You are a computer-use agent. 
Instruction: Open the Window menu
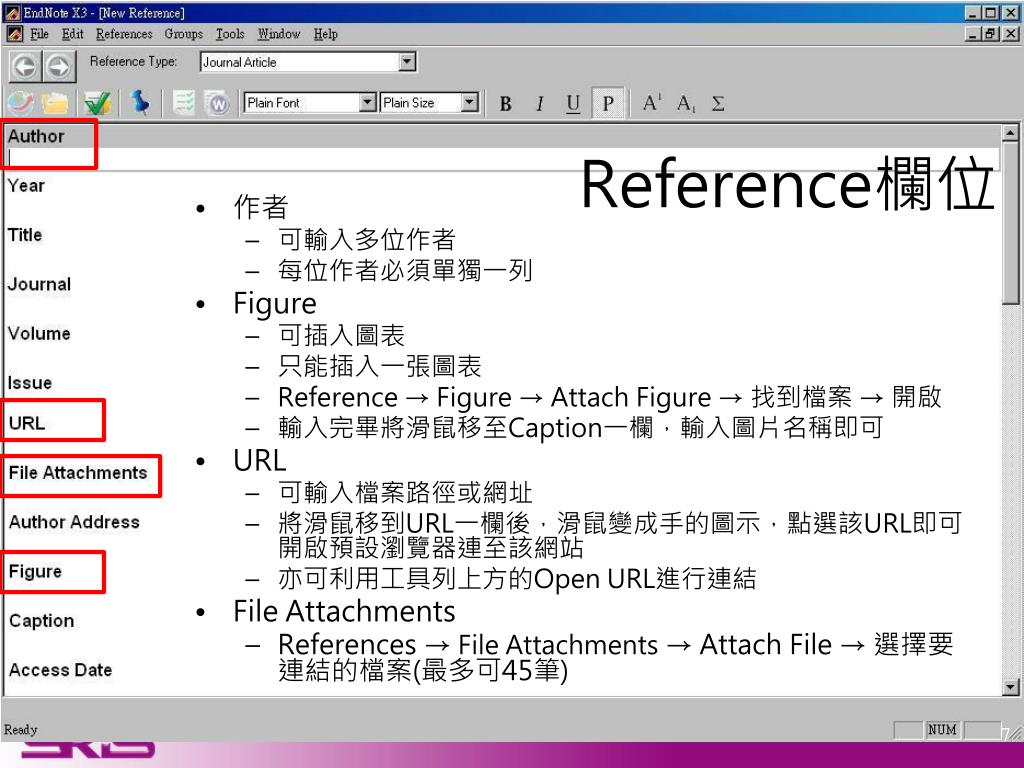(279, 34)
